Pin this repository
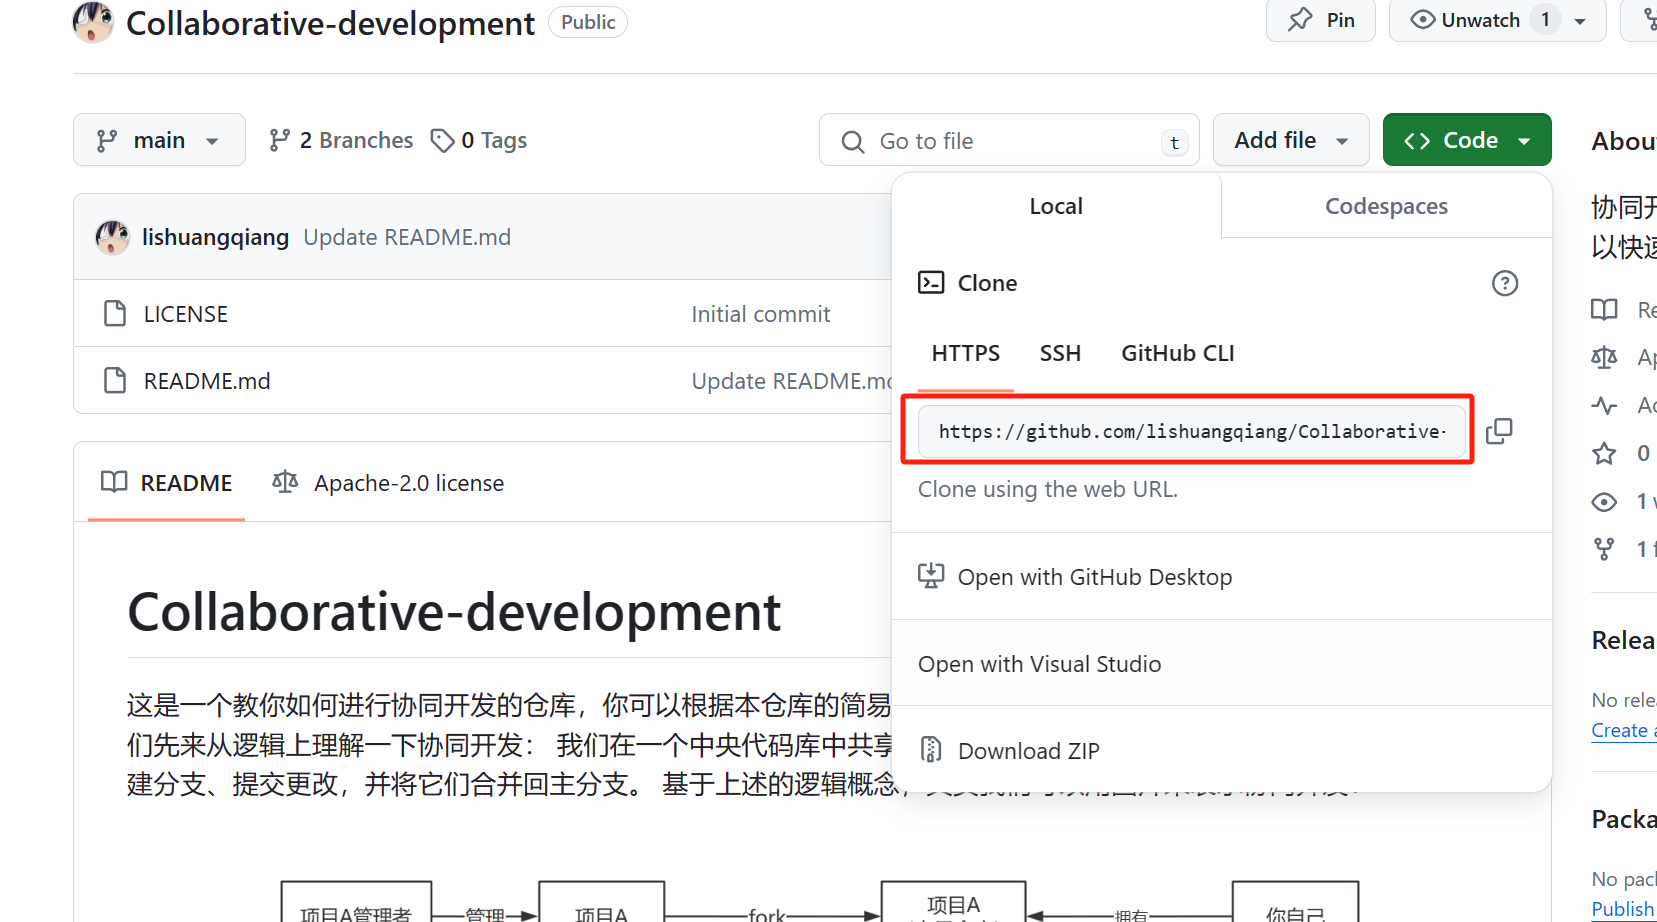Image resolution: width=1657 pixels, height=922 pixels. [1320, 20]
